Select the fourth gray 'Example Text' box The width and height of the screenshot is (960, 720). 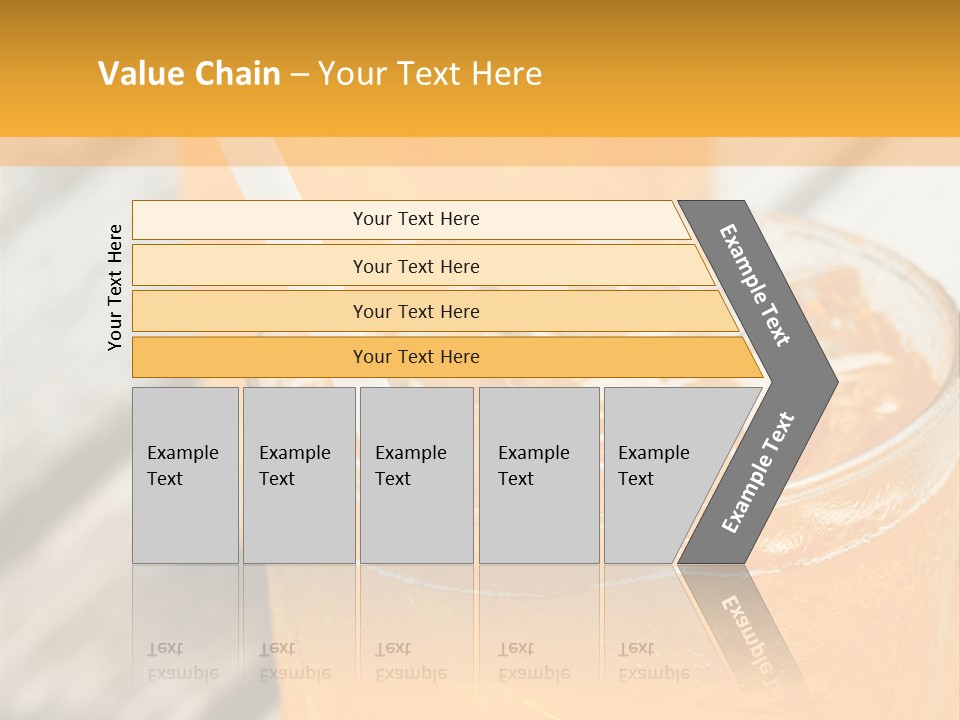coord(538,475)
